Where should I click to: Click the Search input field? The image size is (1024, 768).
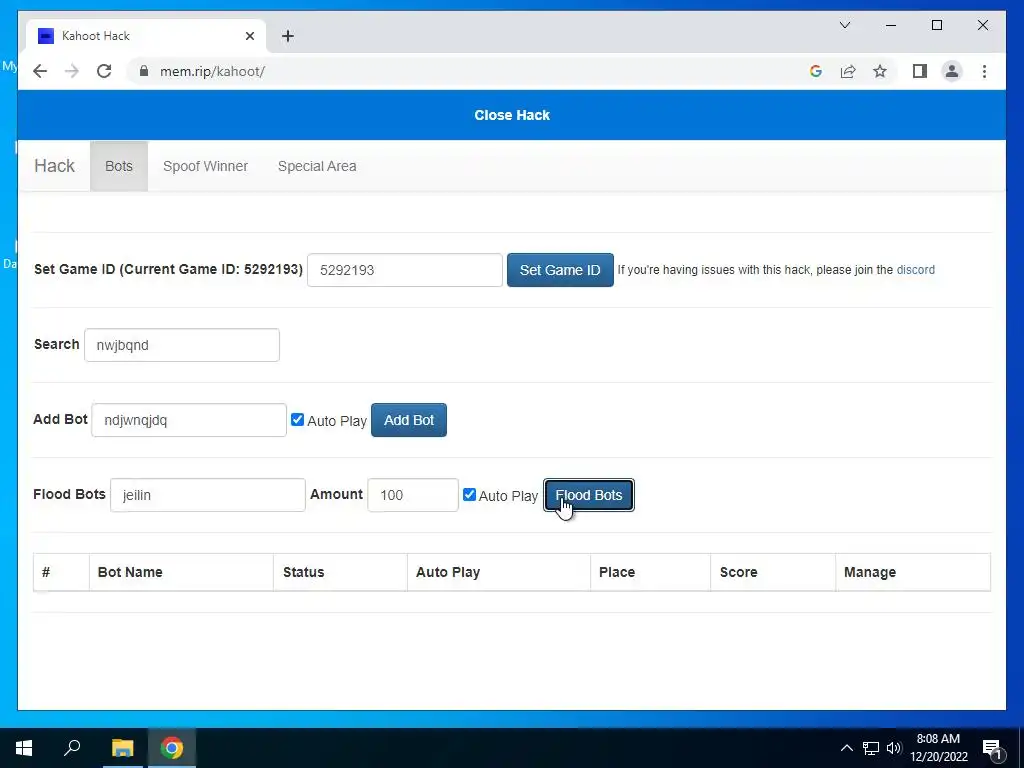click(x=182, y=345)
